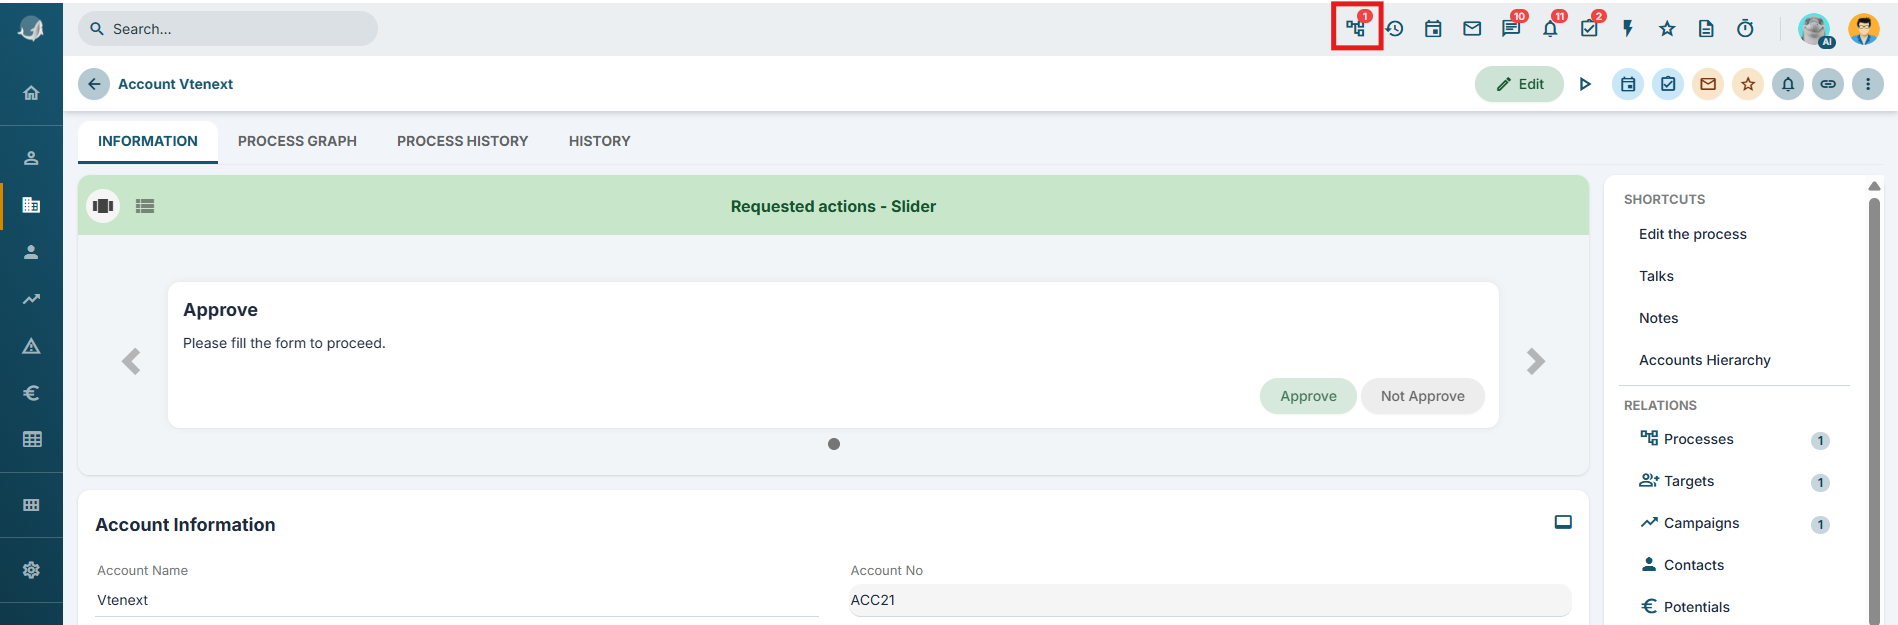Viewport: 1898px width, 625px height.
Task: Open the notifications bell with badge 11
Action: pos(1550,28)
